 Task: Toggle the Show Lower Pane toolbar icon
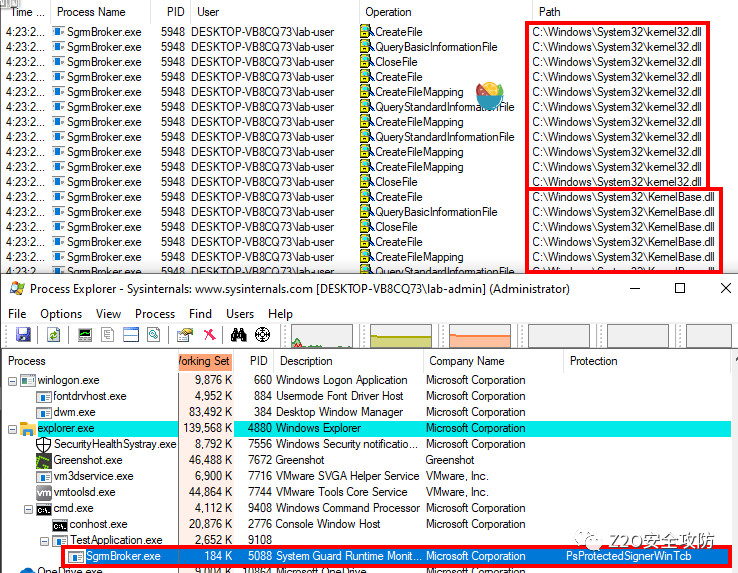pyautogui.click(x=131, y=335)
